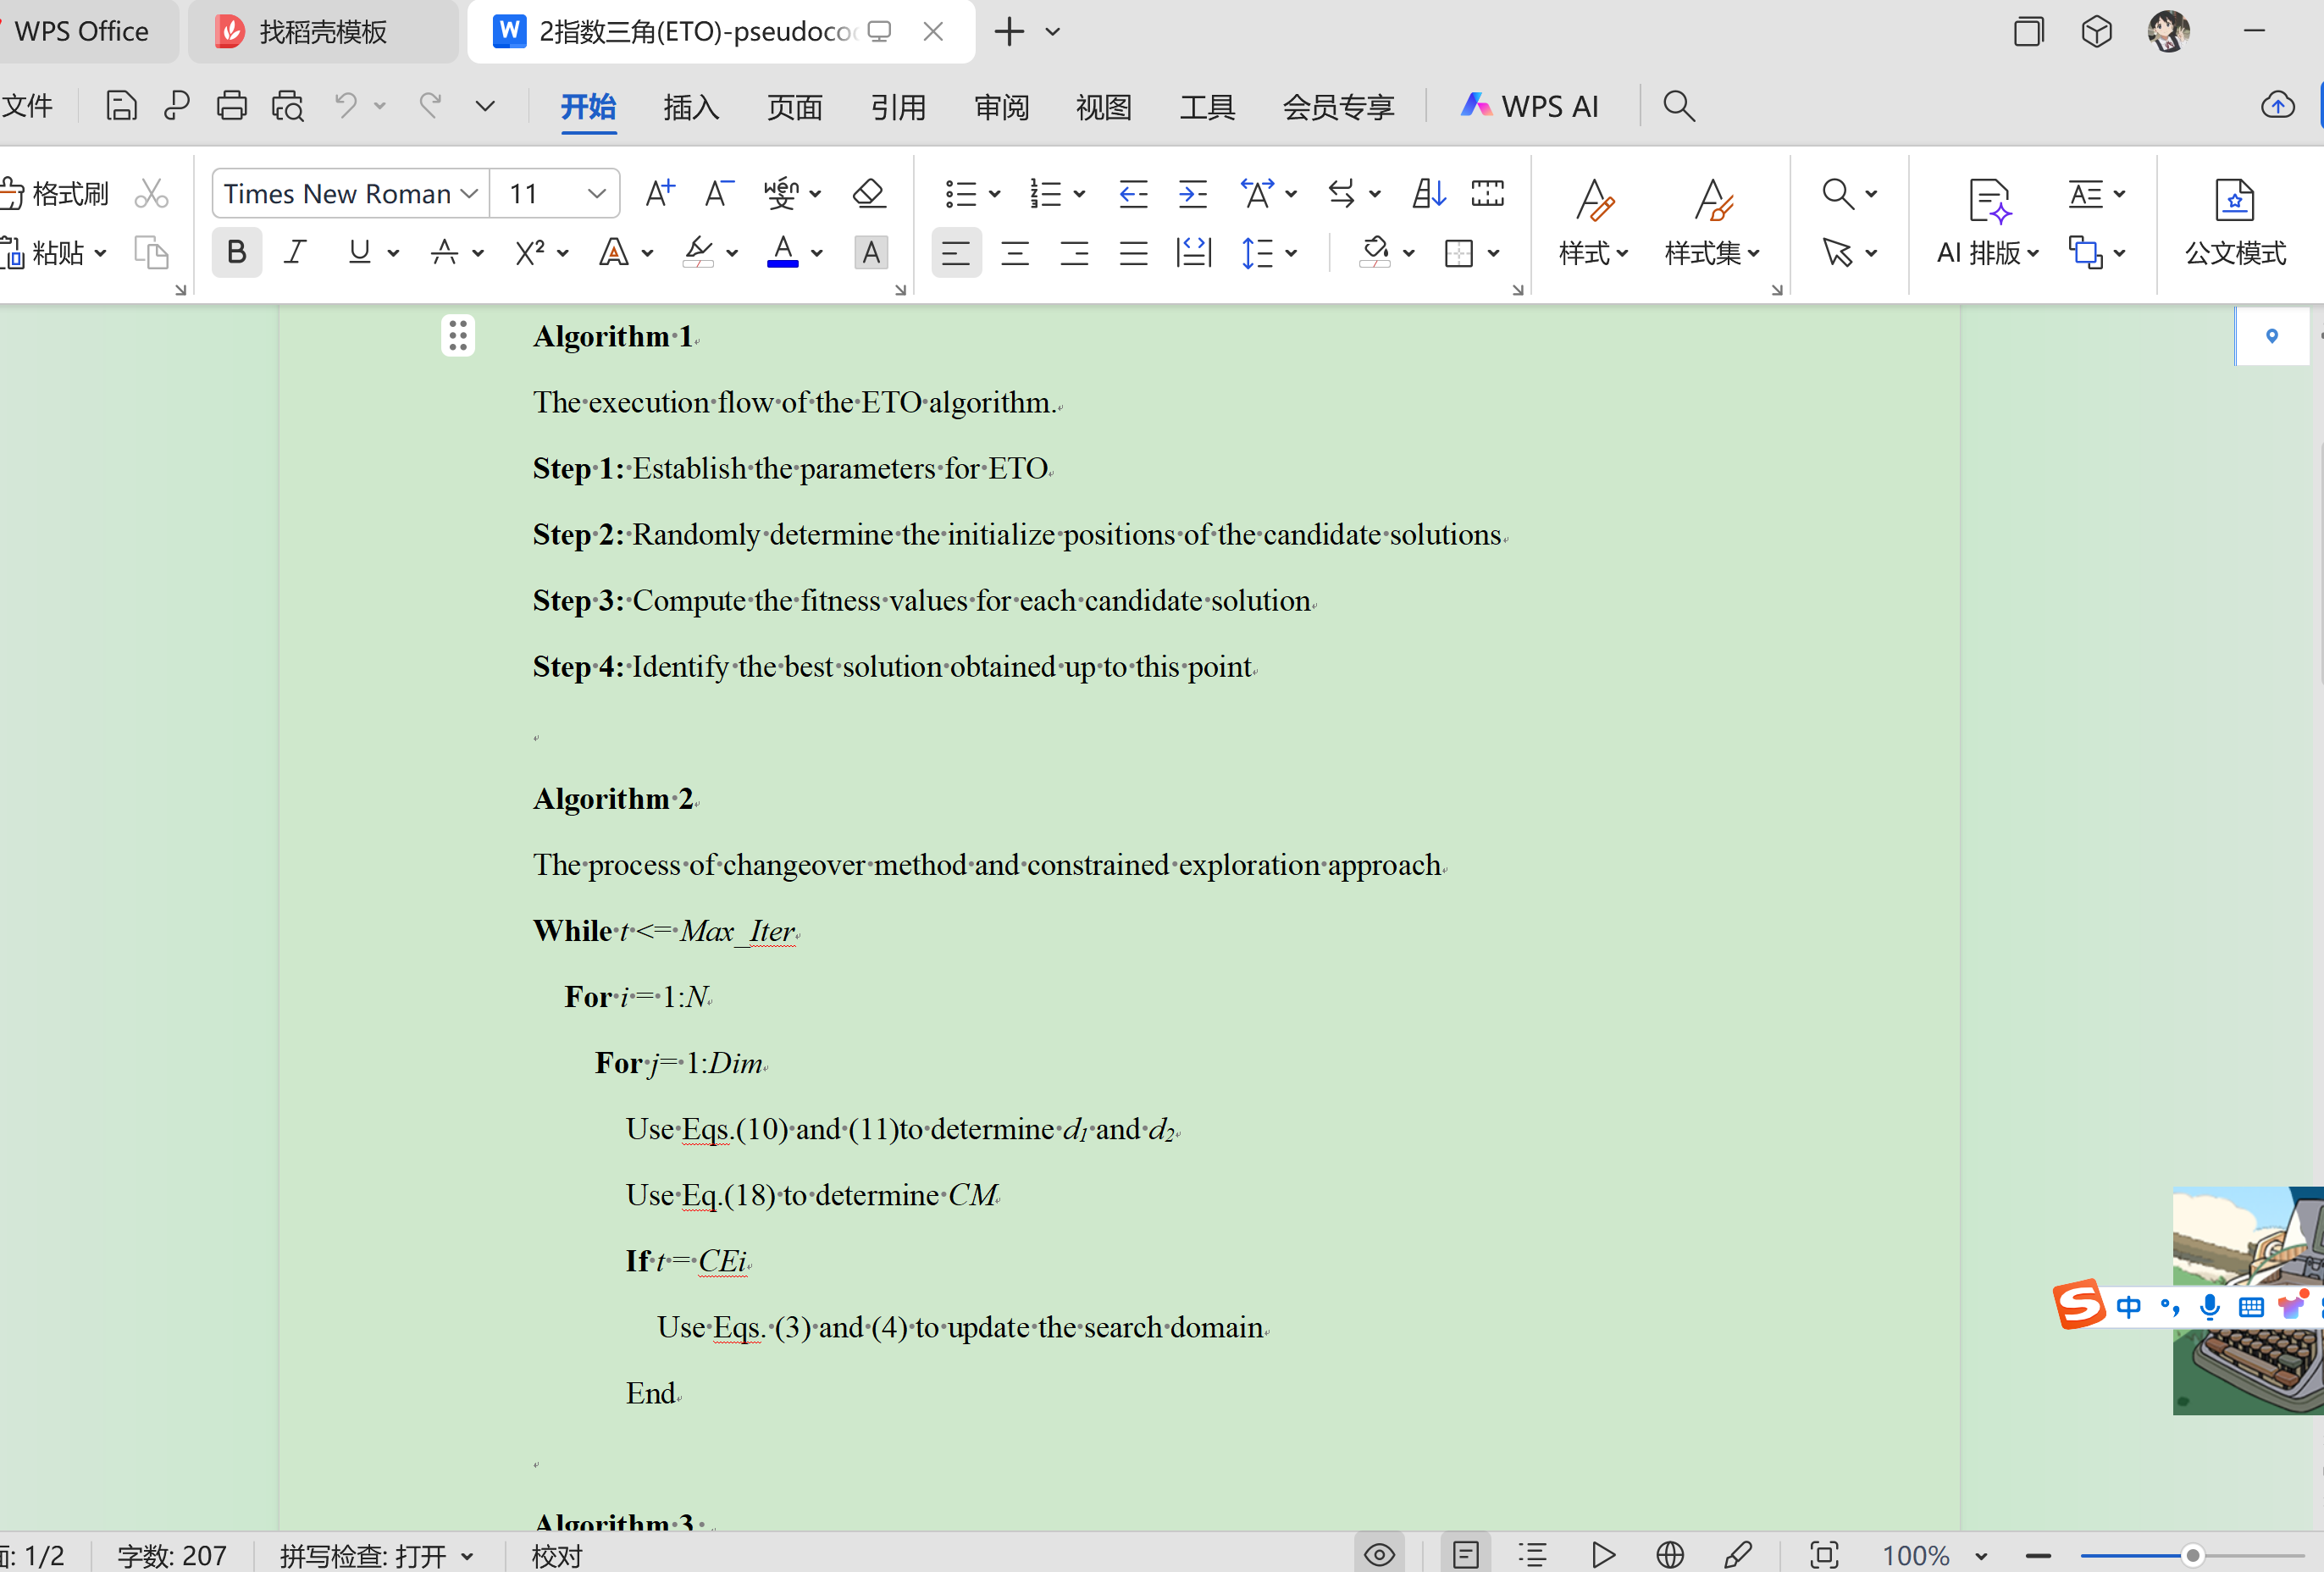Click the paragraph handle beside Algorithm 1

tap(458, 336)
